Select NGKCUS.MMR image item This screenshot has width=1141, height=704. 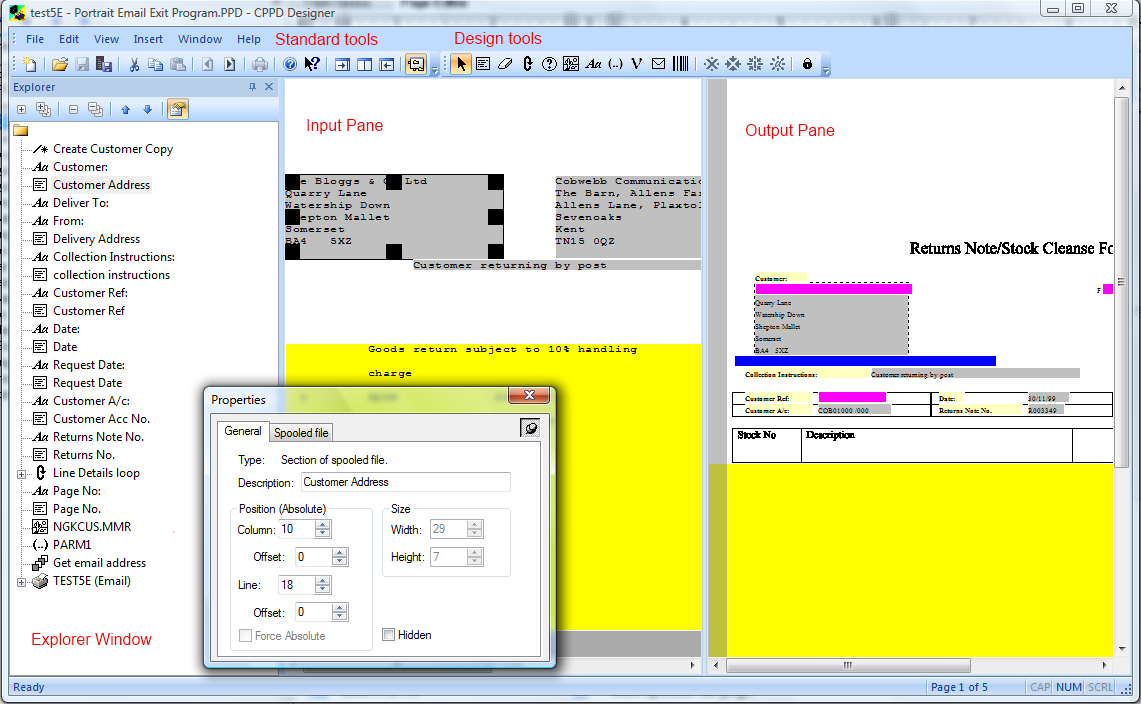click(92, 526)
